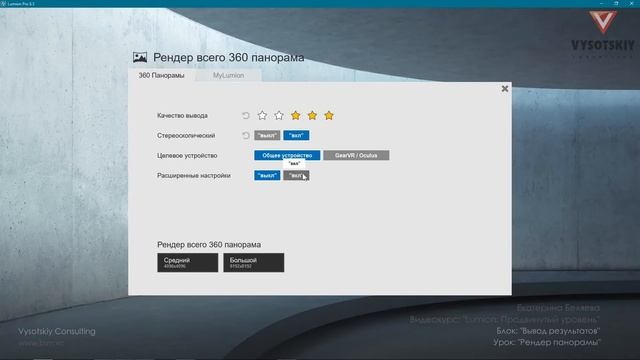The height and width of the screenshot is (360, 640).
Task: Set output quality to three stars
Action: tap(296, 116)
